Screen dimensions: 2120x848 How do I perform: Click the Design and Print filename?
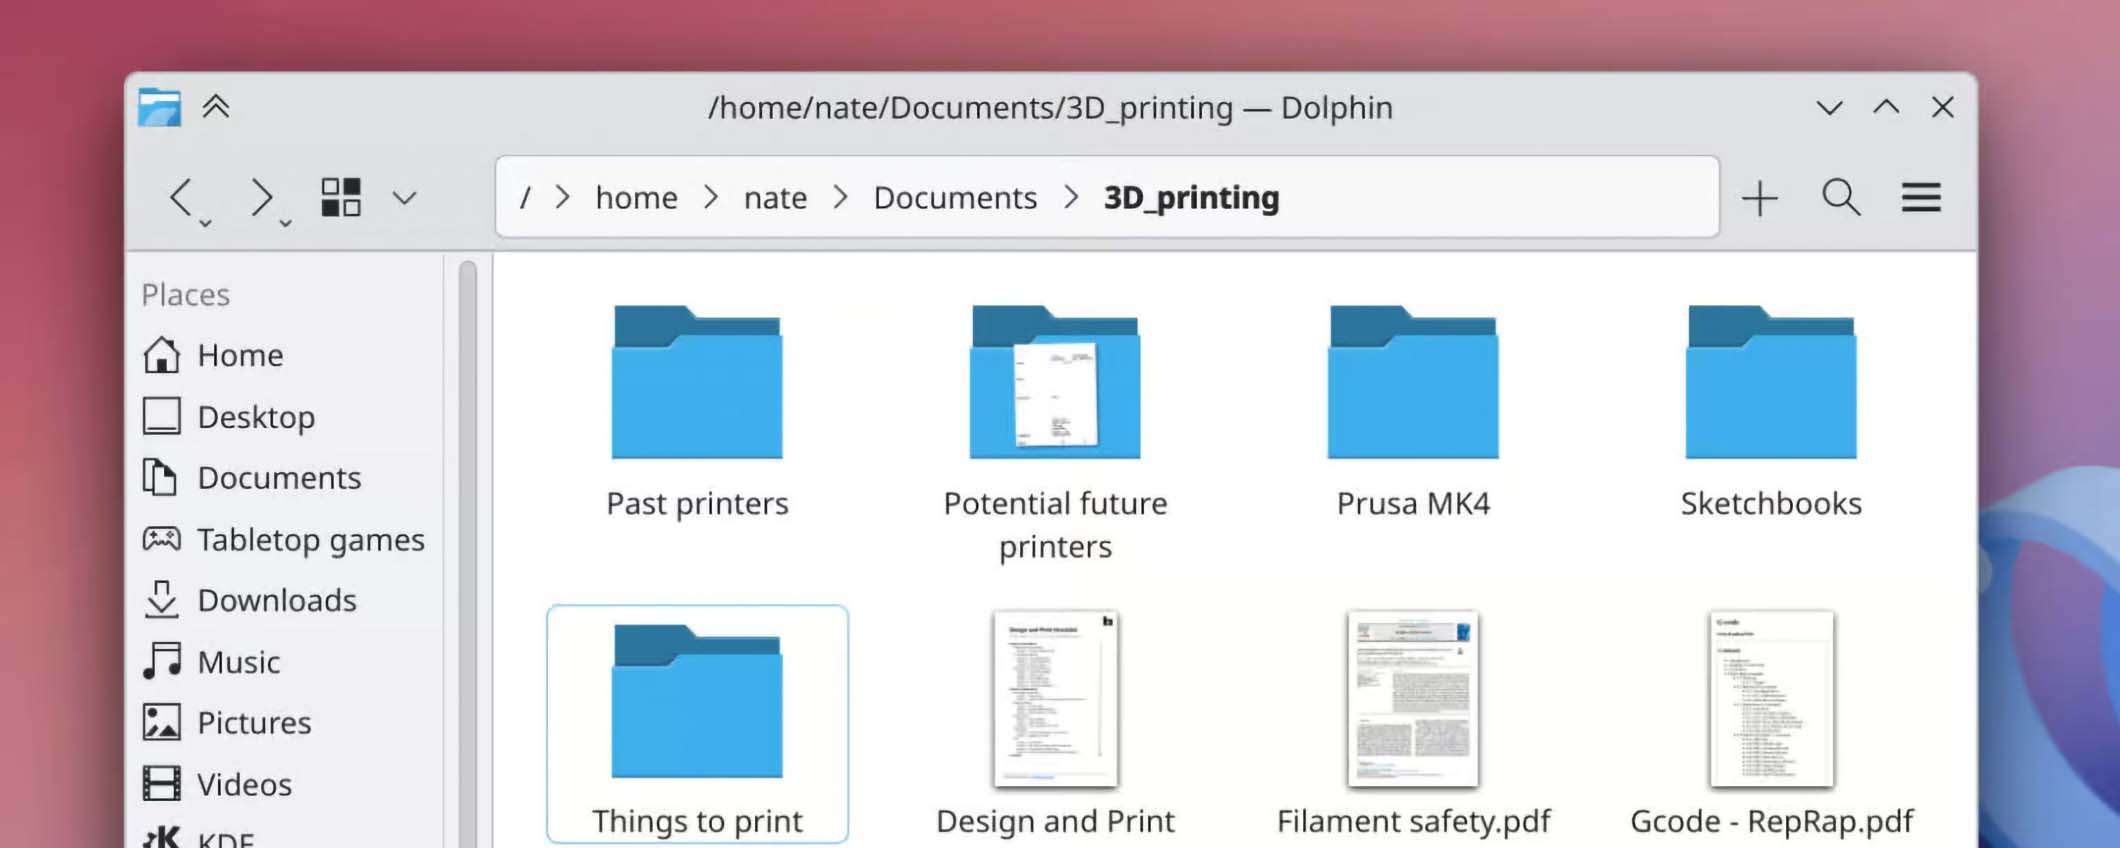(1055, 821)
